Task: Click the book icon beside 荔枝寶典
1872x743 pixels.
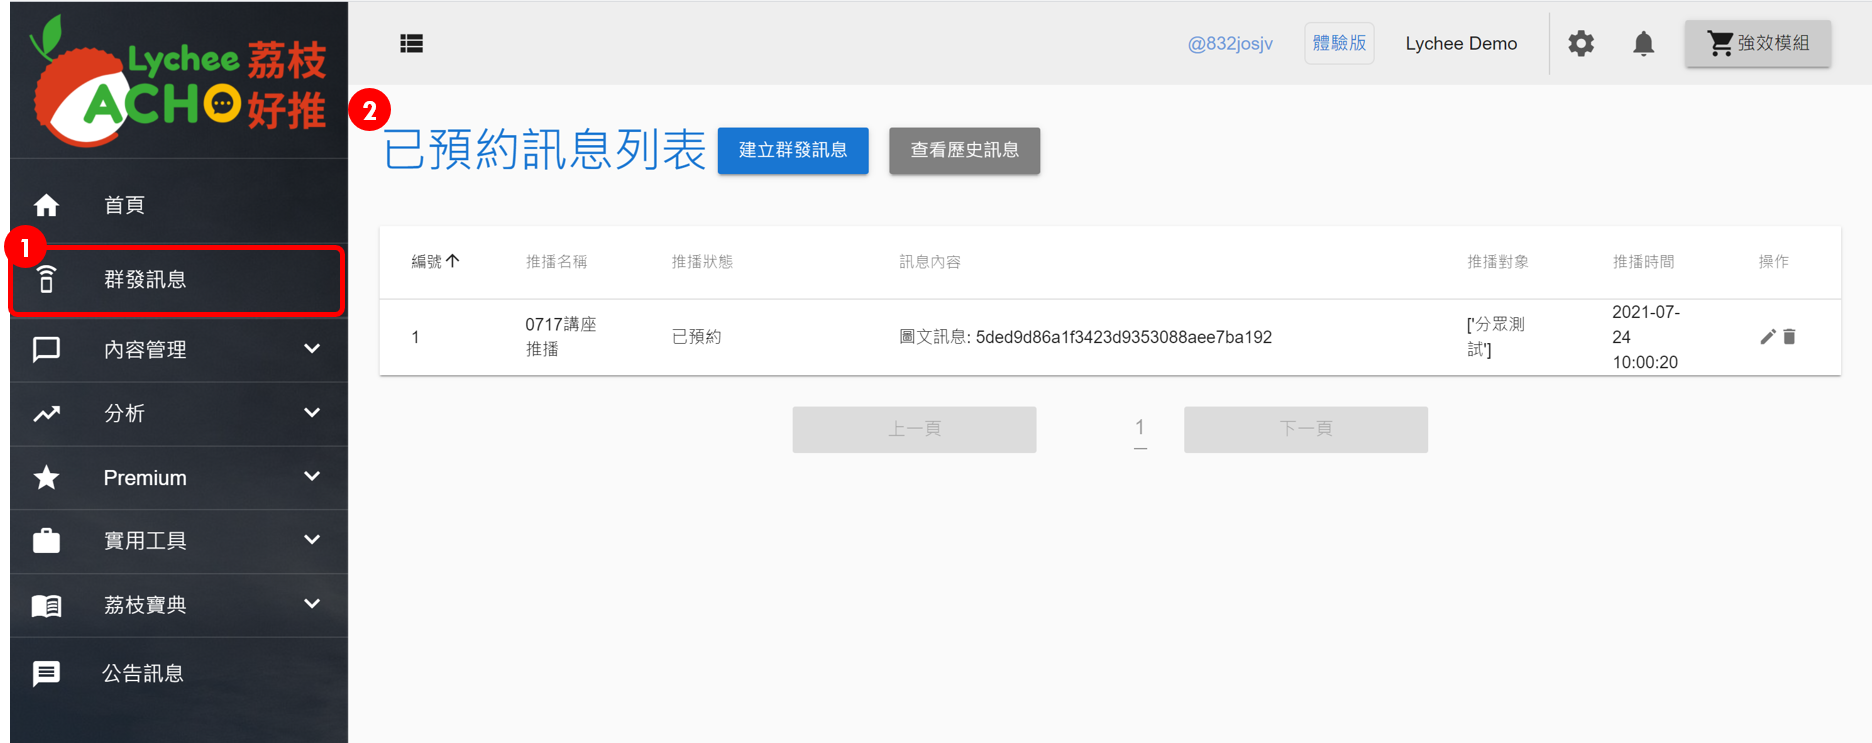Action: point(46,605)
